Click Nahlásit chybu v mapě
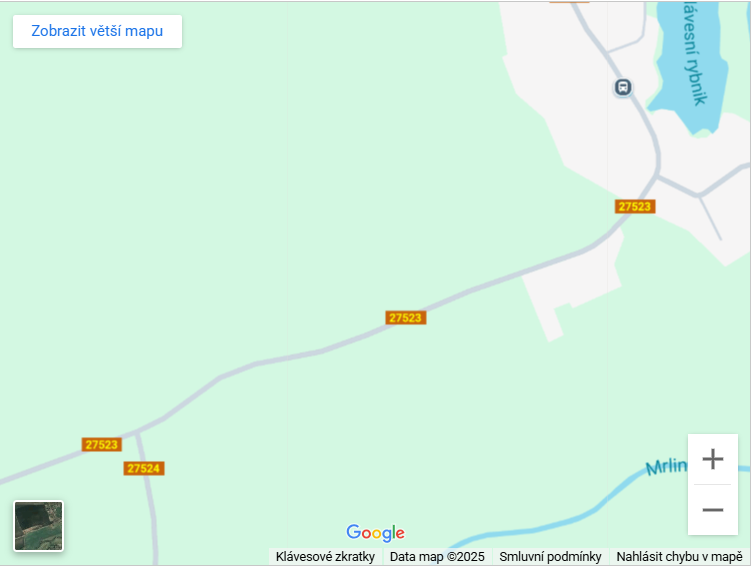The height and width of the screenshot is (566, 751). coord(679,556)
